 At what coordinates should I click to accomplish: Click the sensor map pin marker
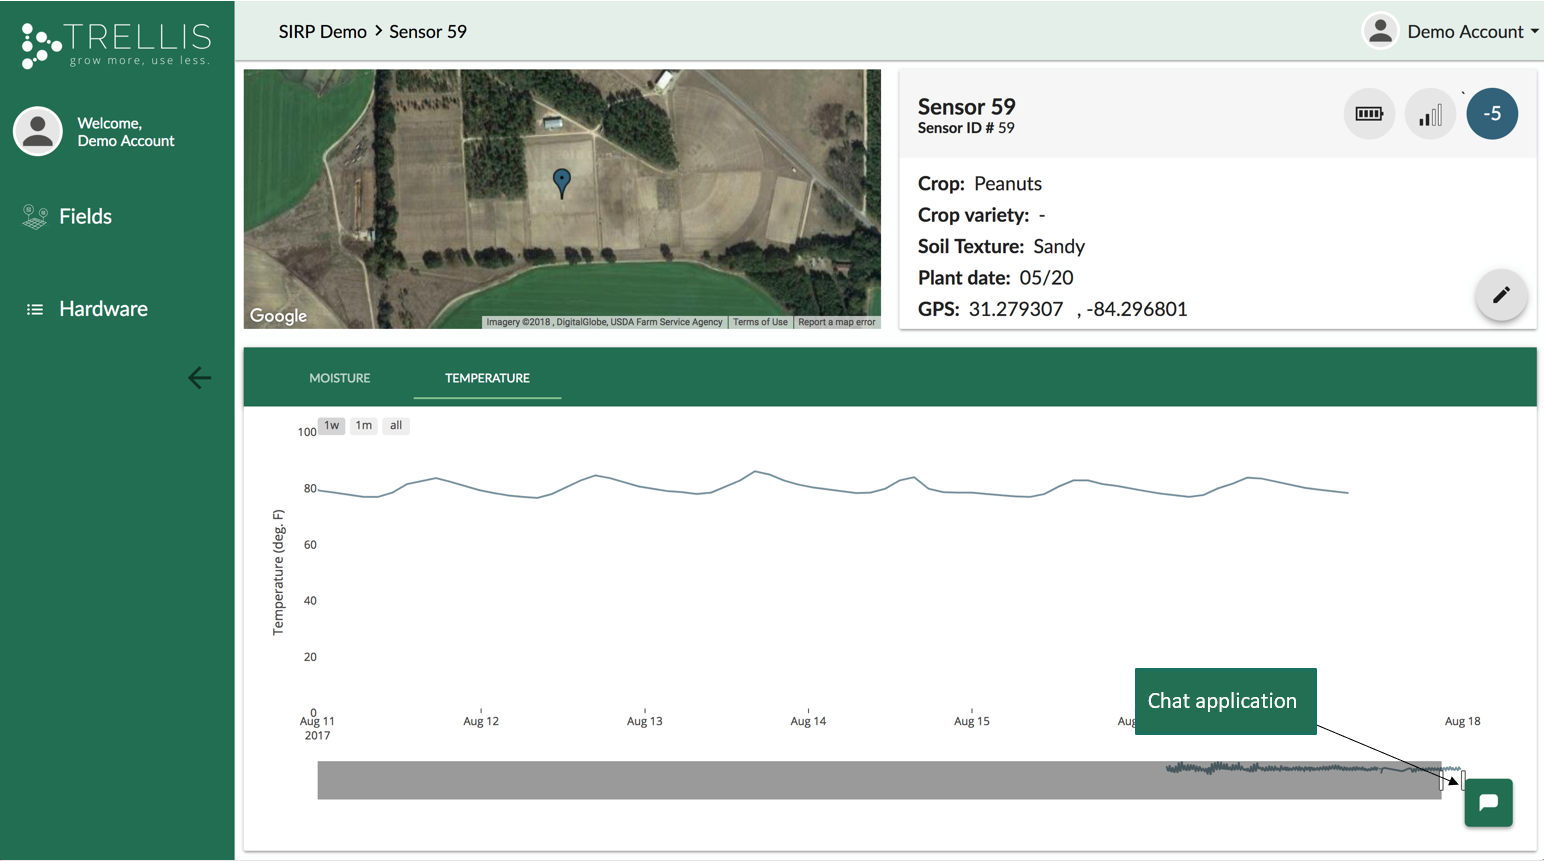562,182
